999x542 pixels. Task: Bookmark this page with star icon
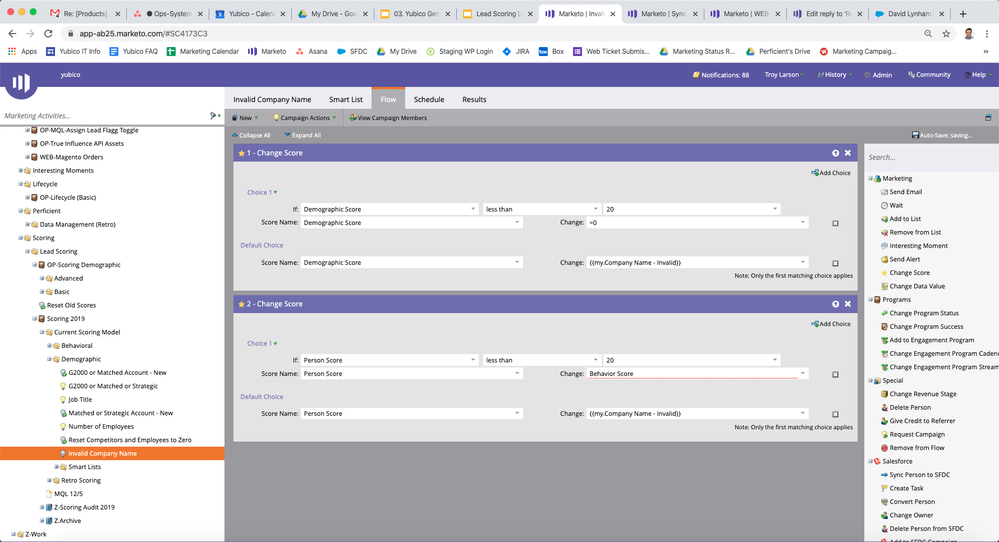pyautogui.click(x=946, y=33)
